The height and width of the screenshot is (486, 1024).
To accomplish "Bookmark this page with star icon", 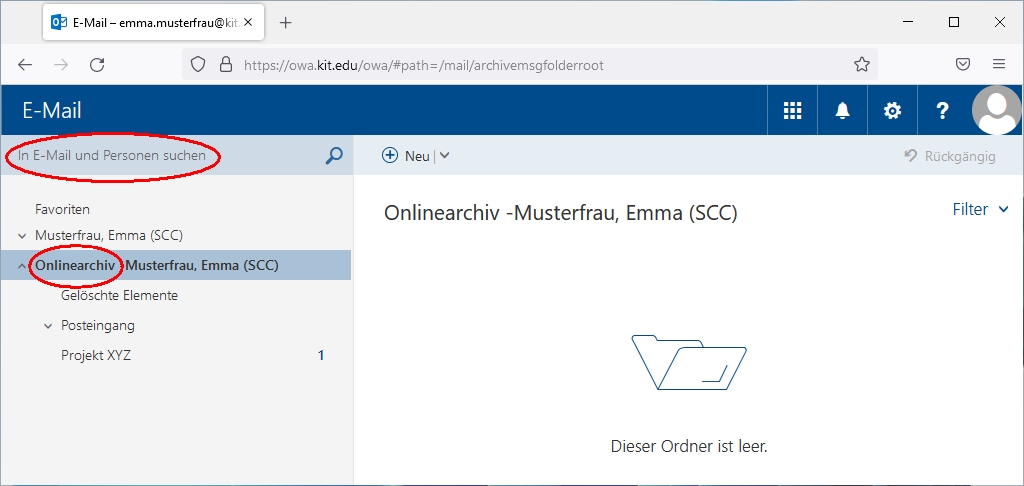I will pos(861,65).
